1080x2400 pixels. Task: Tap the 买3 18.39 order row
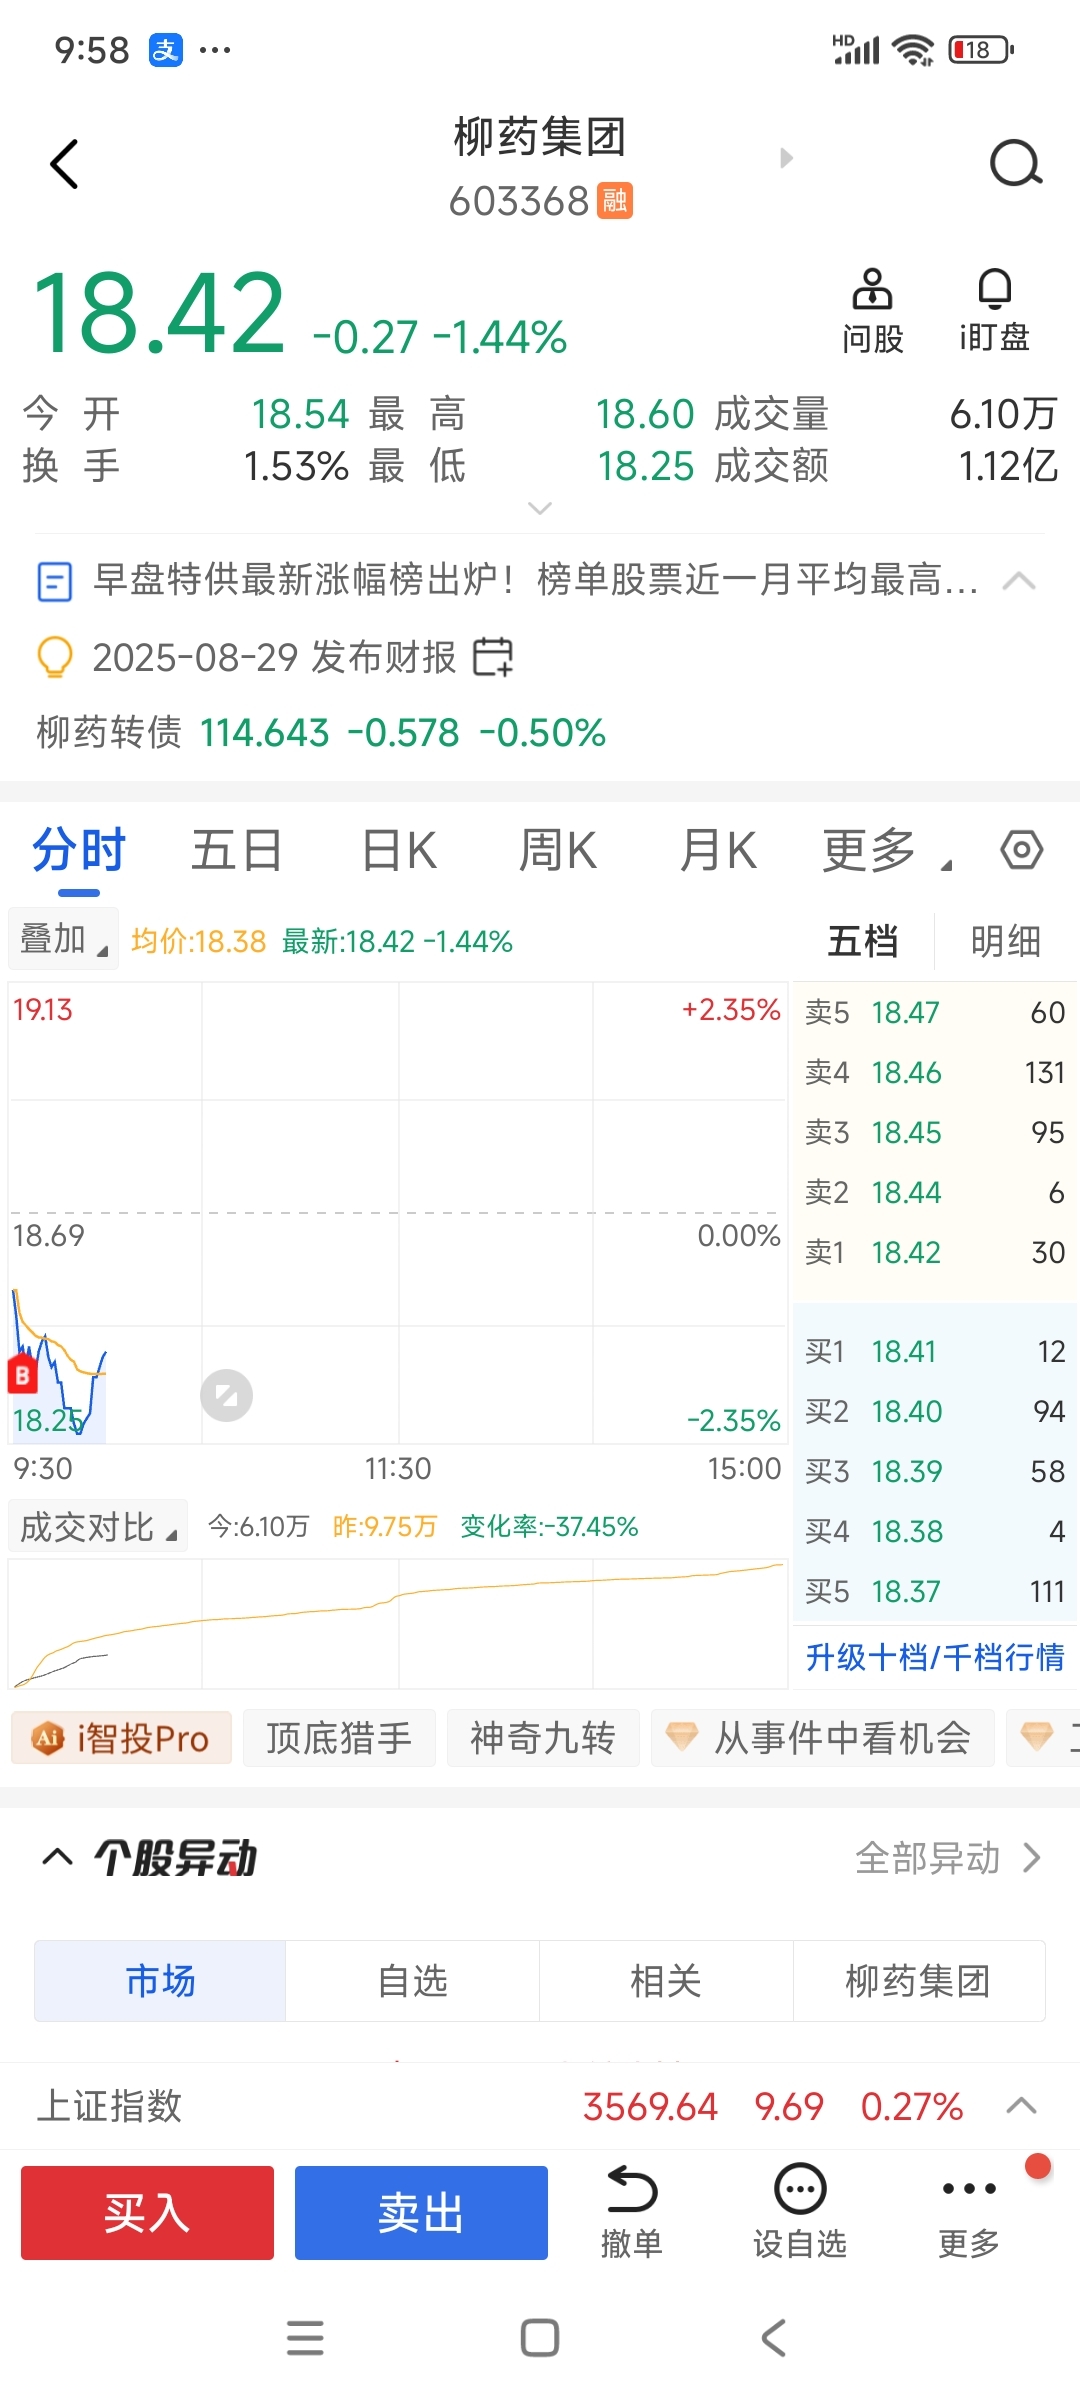[934, 1471]
